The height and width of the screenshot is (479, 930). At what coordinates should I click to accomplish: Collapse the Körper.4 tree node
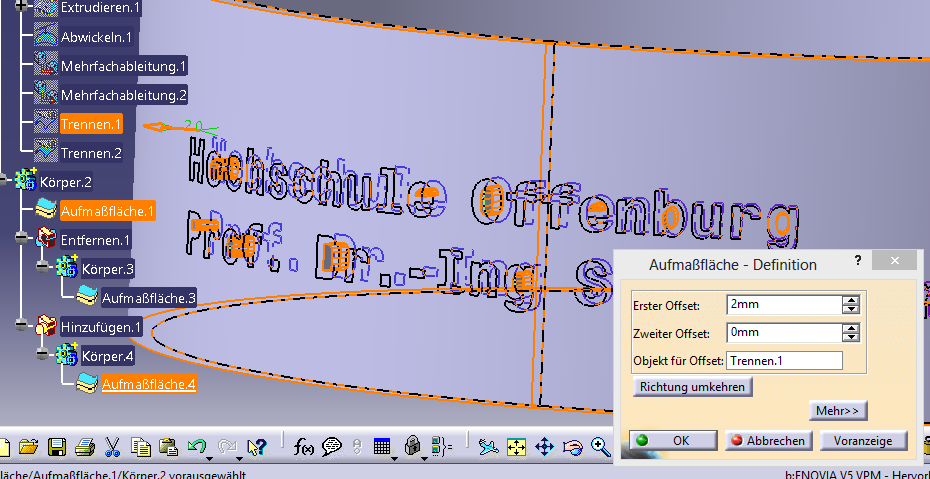[42, 354]
